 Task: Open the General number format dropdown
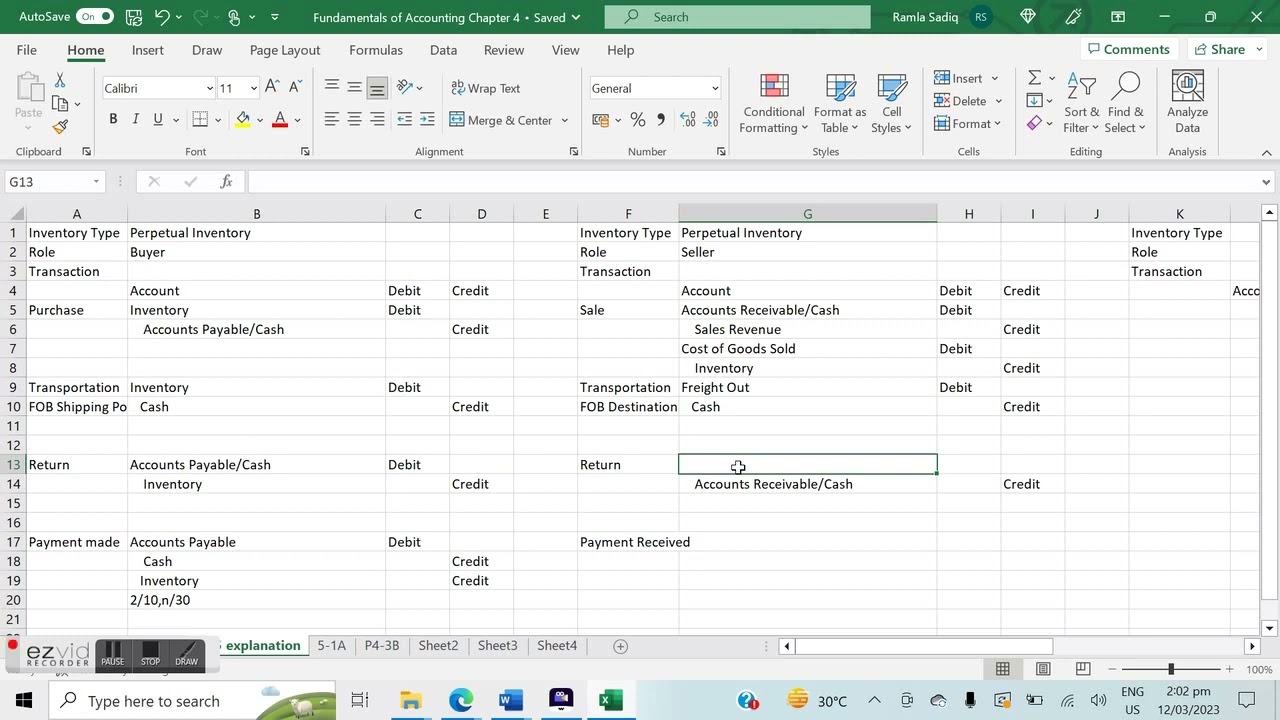coord(714,88)
